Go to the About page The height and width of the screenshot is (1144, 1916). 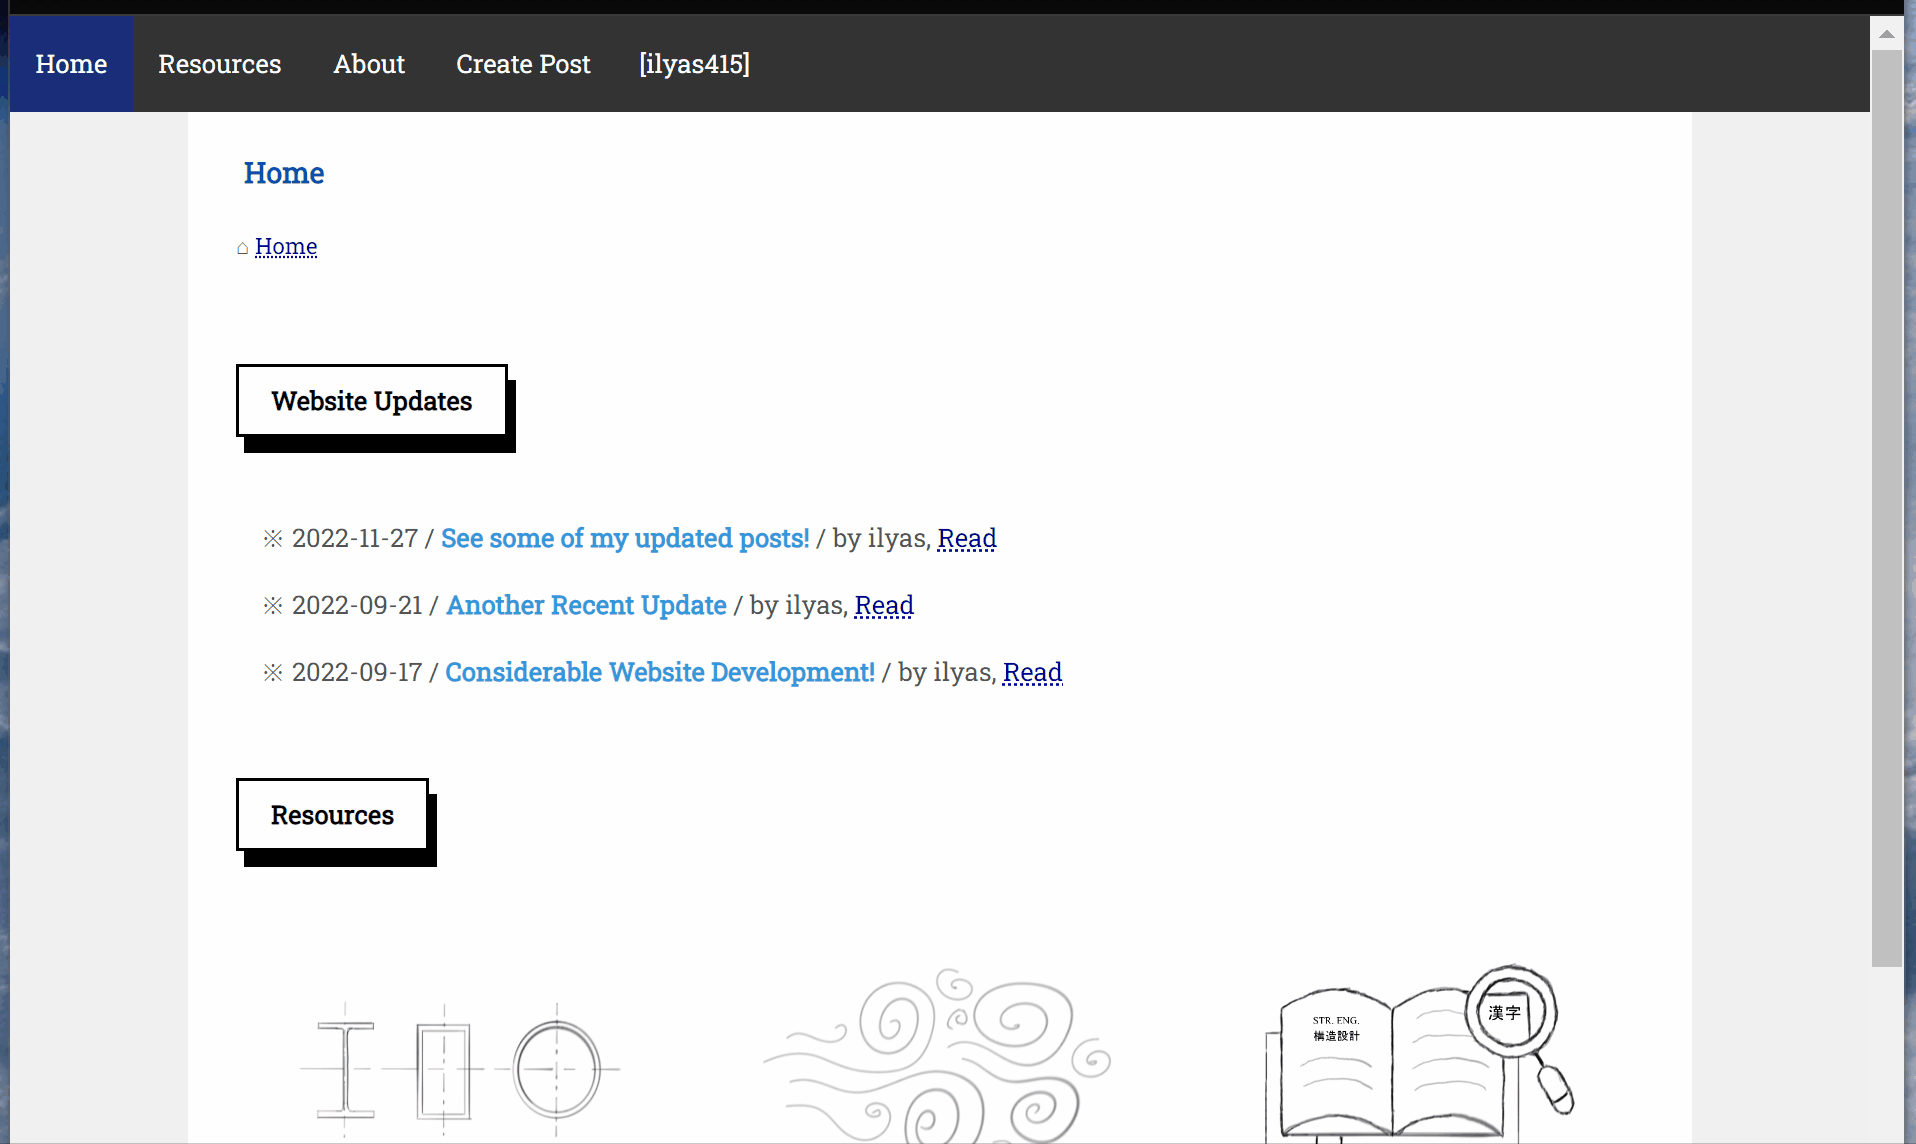click(369, 64)
